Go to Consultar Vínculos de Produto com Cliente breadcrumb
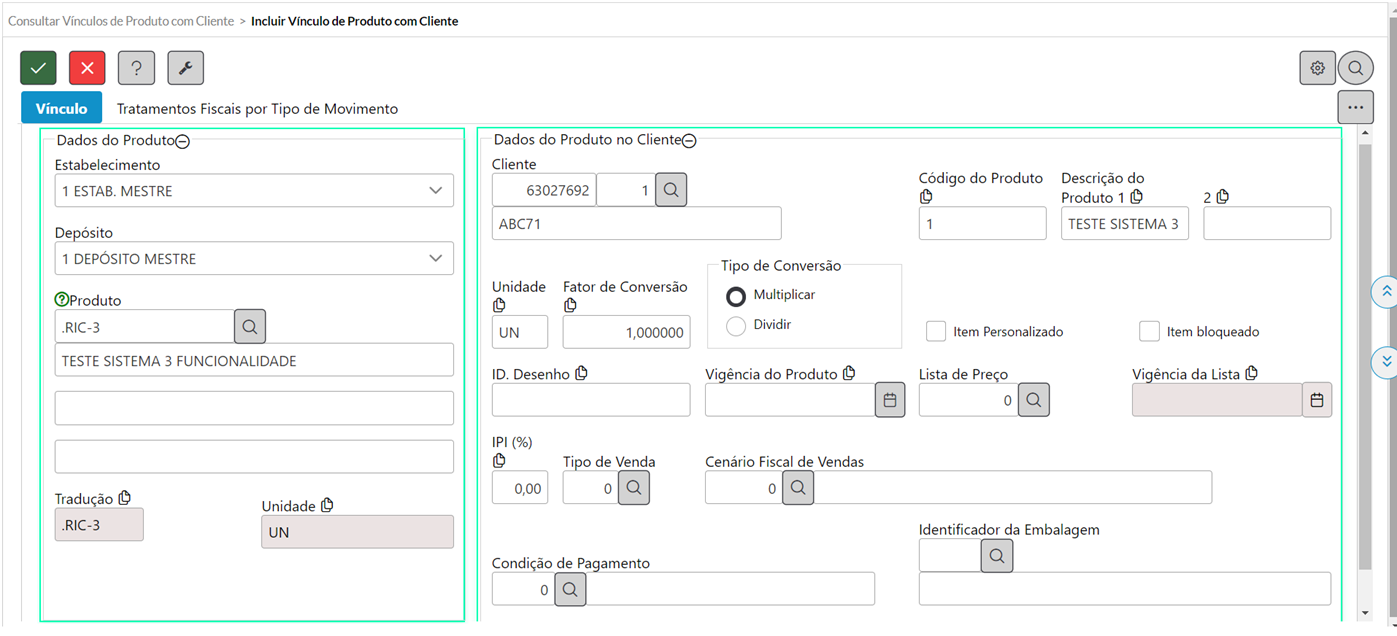1397x636 pixels. [x=121, y=20]
